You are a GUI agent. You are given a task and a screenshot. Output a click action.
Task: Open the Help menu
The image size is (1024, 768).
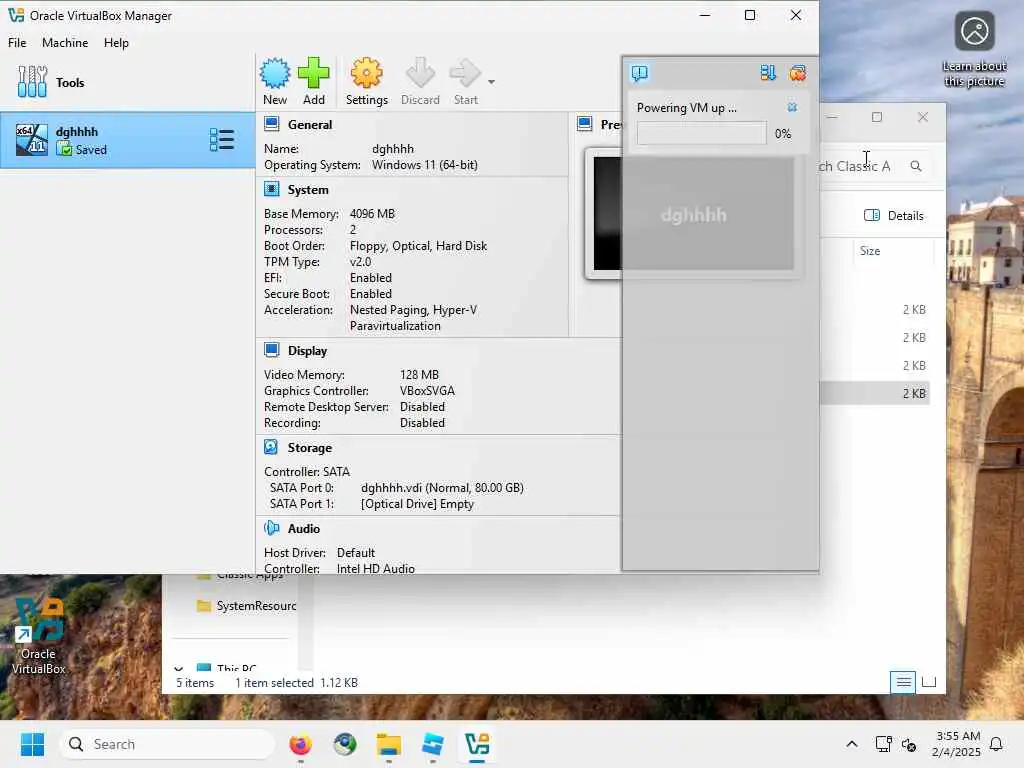click(116, 42)
